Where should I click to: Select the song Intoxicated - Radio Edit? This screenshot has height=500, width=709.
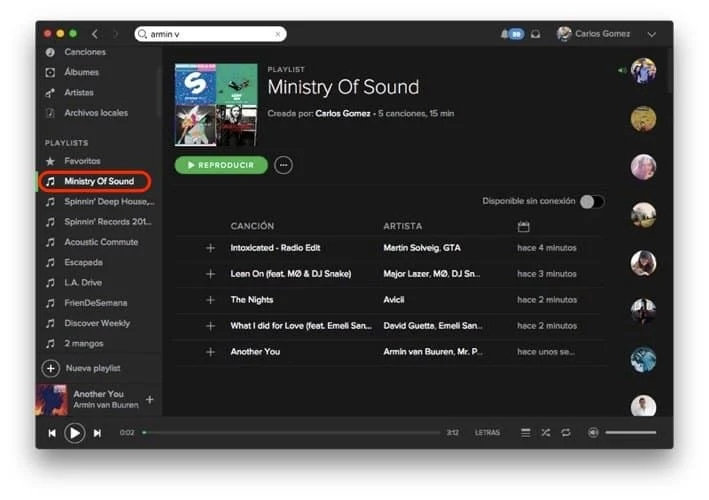pos(275,248)
